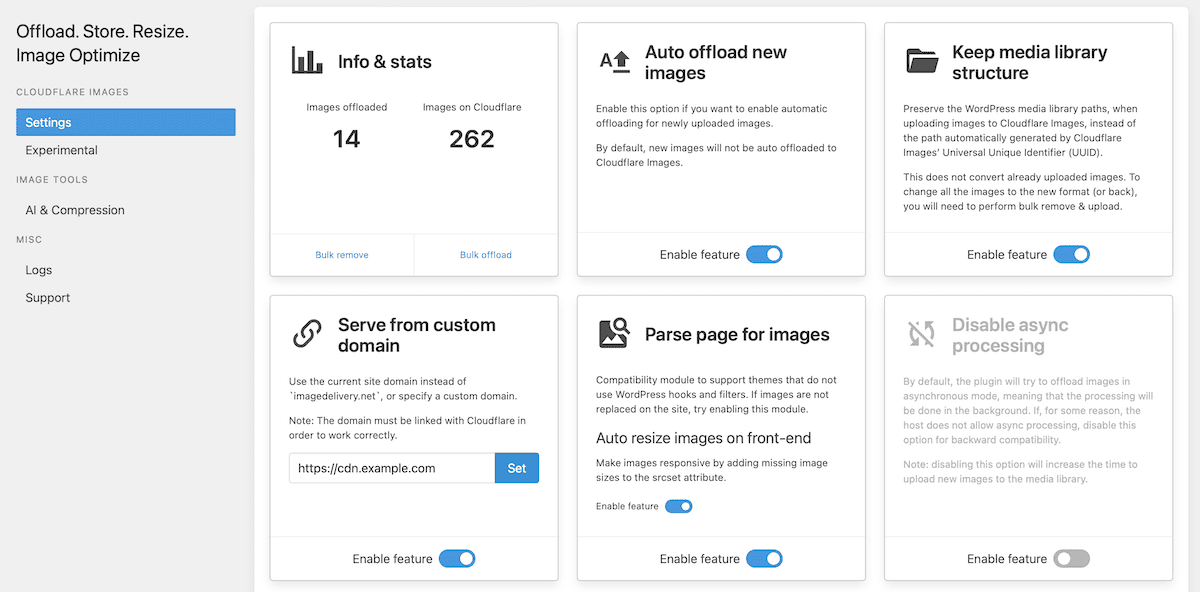
Task: Click the Serve from custom domain link icon
Action: 307,334
